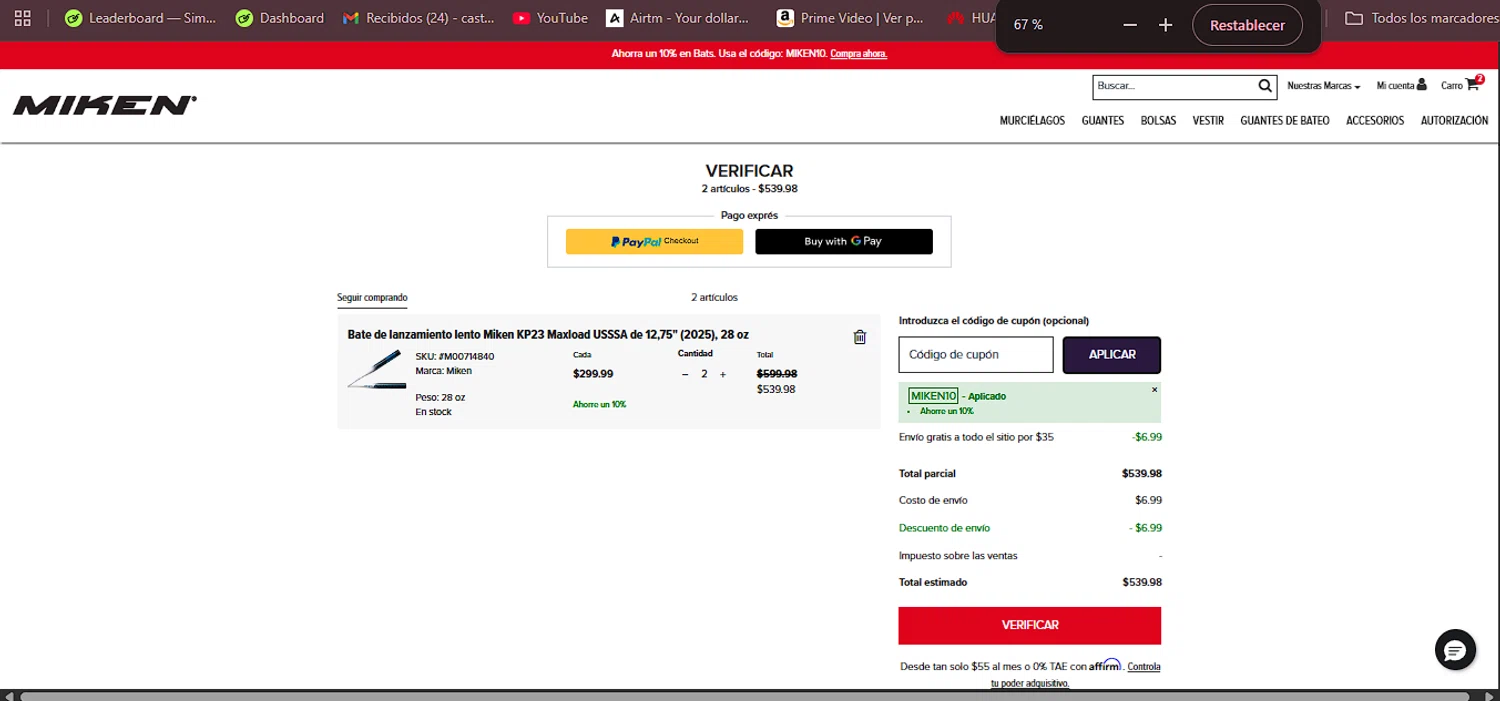Screen dimensions: 1500x701
Task: Open the Carro shopping cart
Action: 1461,85
